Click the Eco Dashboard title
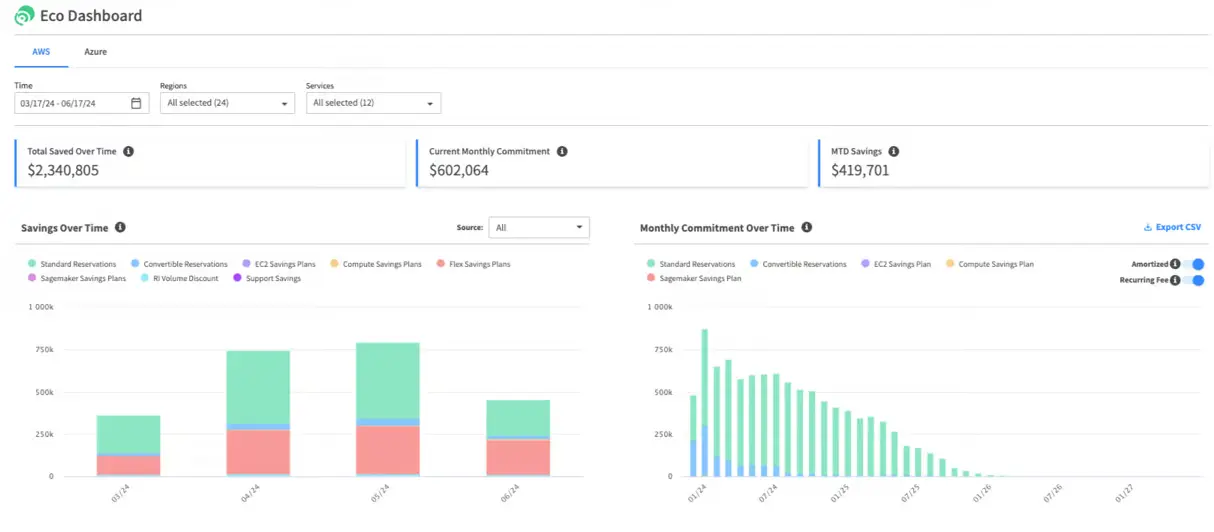The image size is (1214, 532). coord(91,16)
